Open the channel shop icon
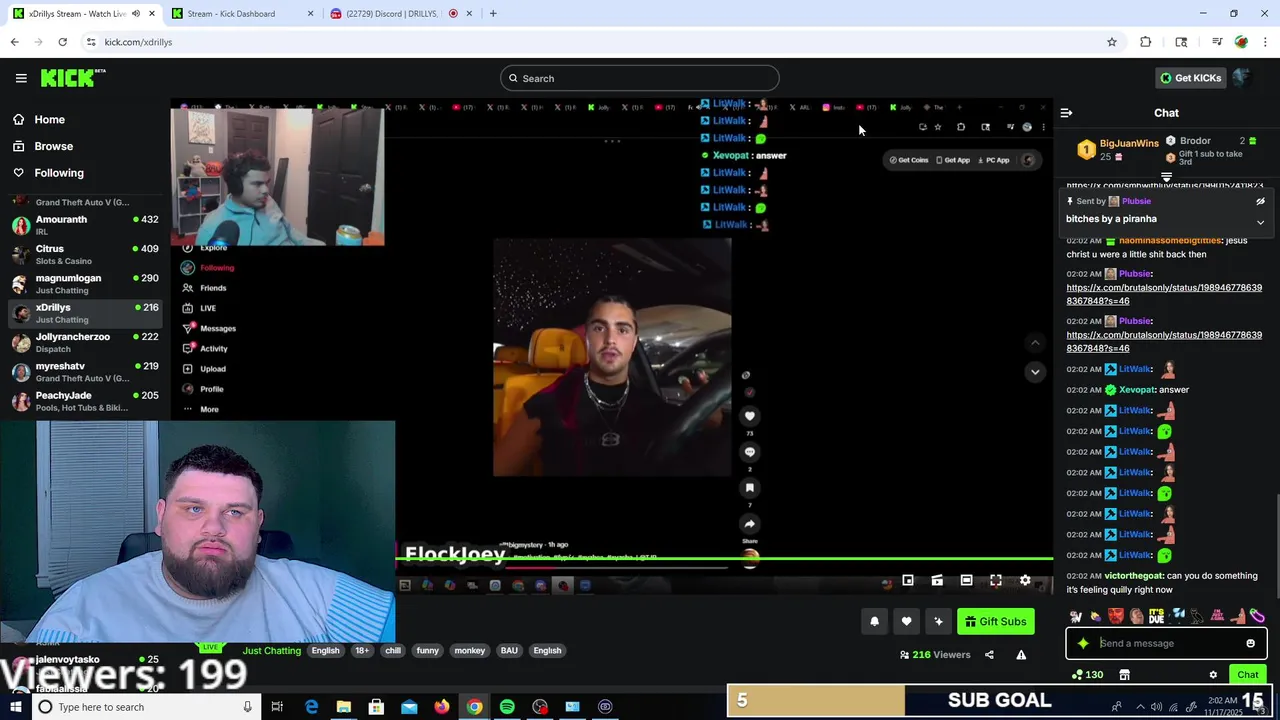Image resolution: width=1280 pixels, height=720 pixels. tap(1124, 675)
